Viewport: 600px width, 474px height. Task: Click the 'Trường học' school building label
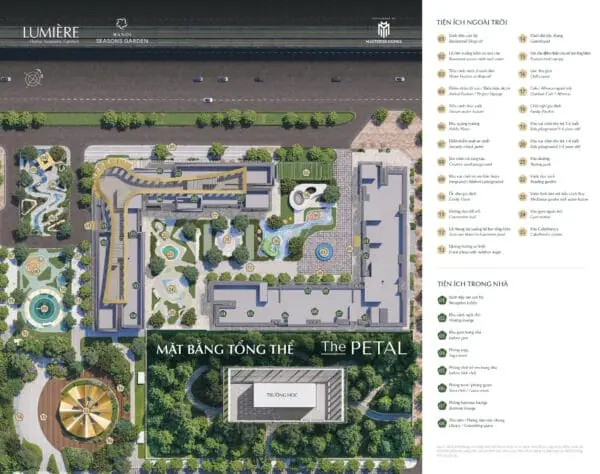click(283, 395)
